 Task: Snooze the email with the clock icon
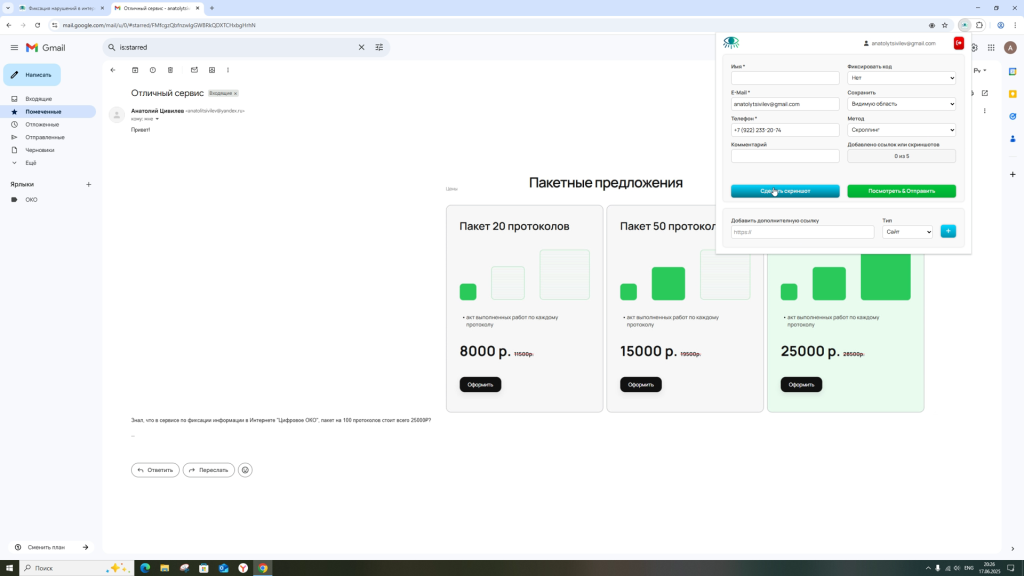point(152,70)
